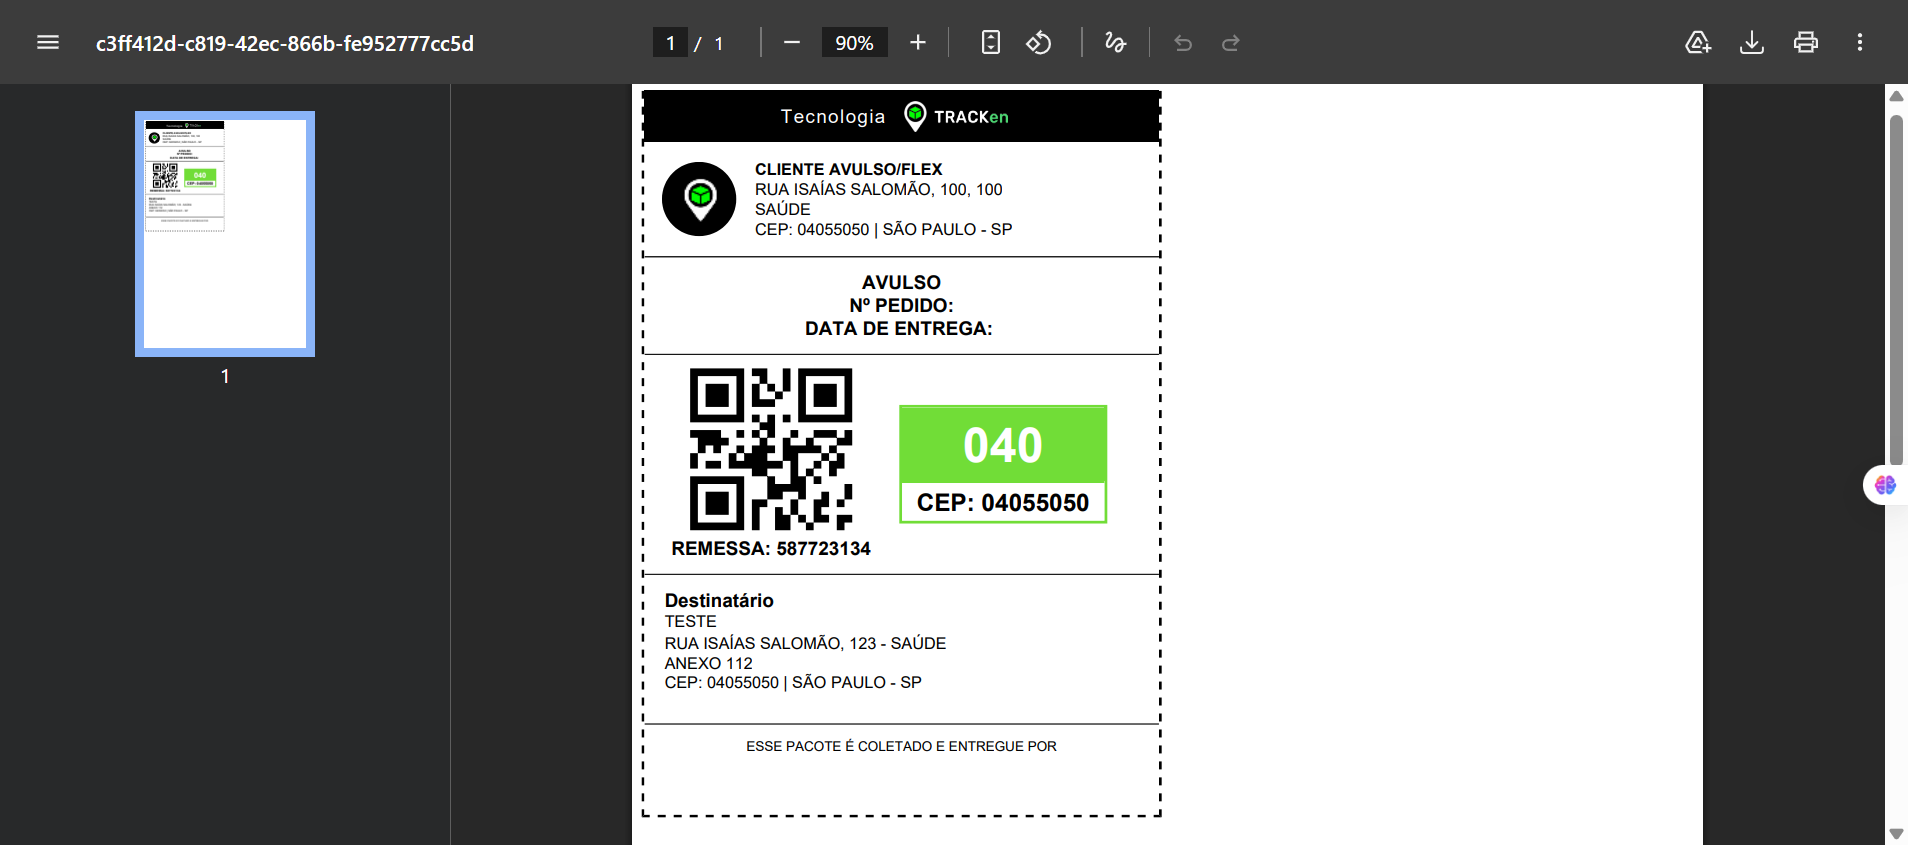
Task: Activate the draw annotation tool
Action: coord(1115,42)
